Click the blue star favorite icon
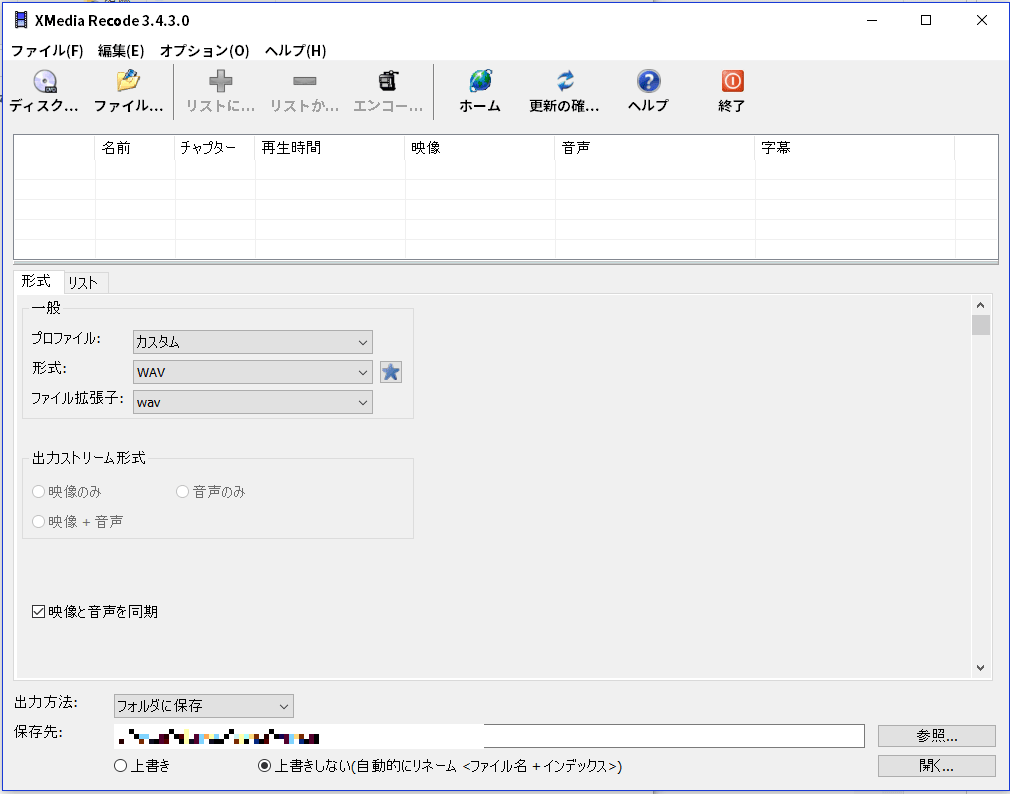Image resolution: width=1010 pixels, height=794 pixels. (x=391, y=372)
